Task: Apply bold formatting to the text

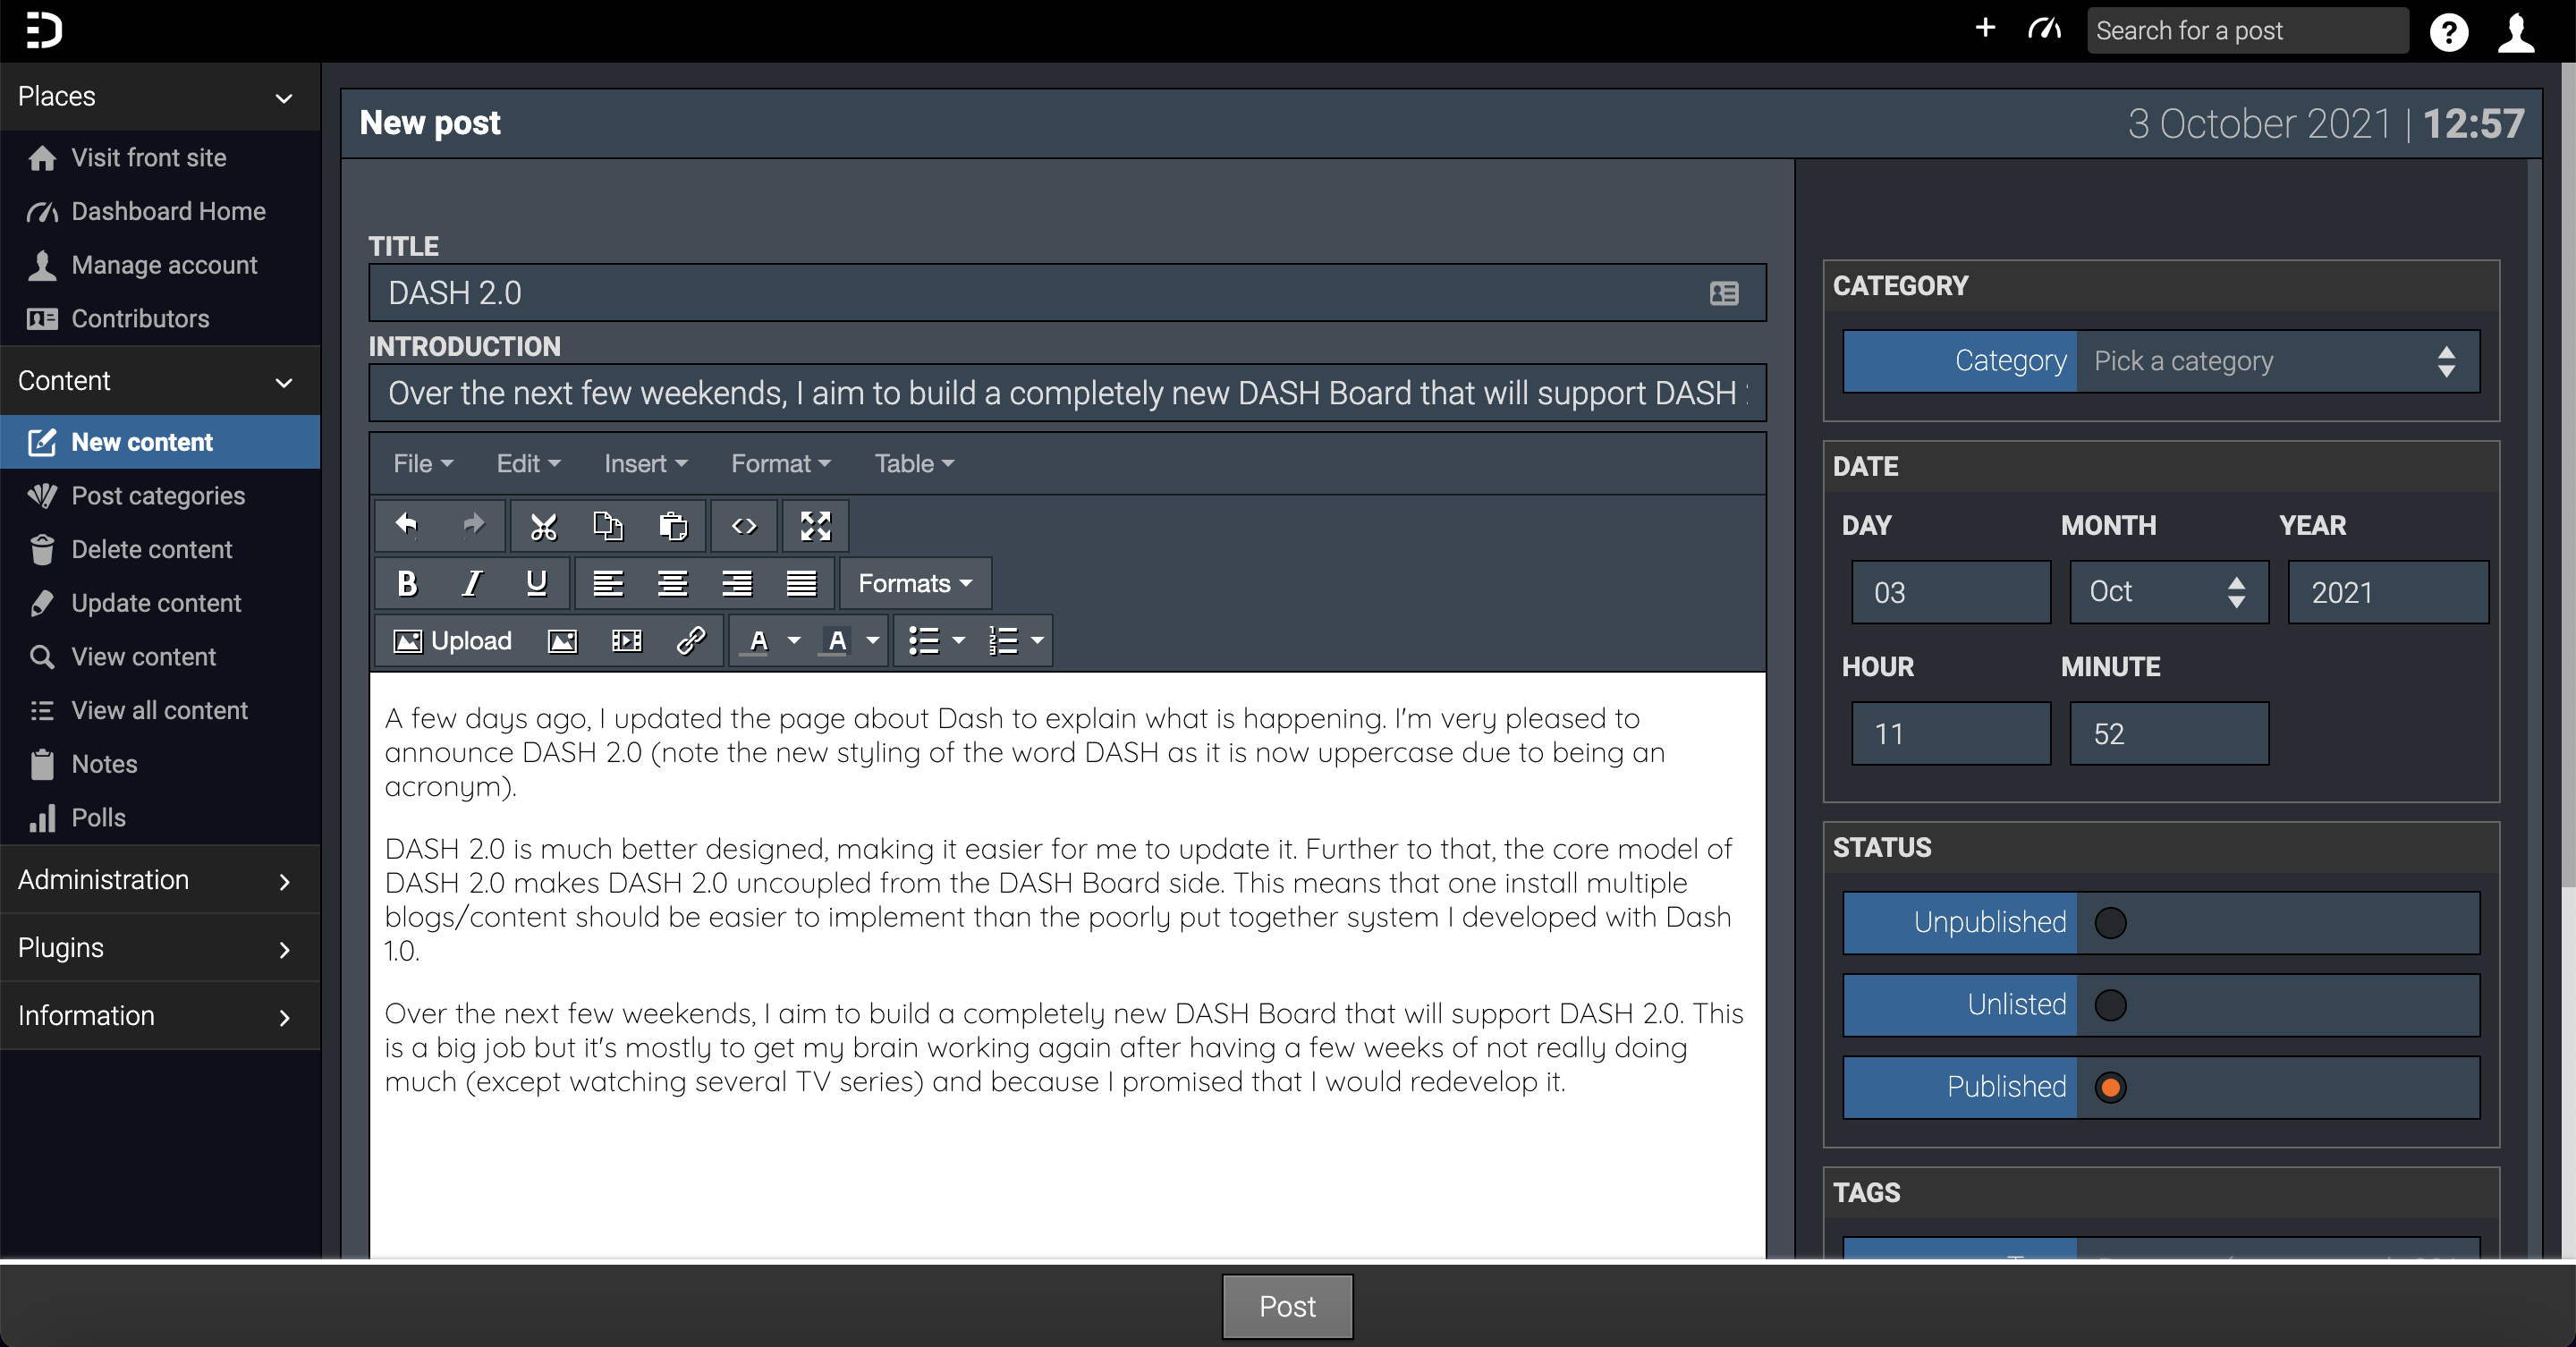Action: (x=406, y=584)
